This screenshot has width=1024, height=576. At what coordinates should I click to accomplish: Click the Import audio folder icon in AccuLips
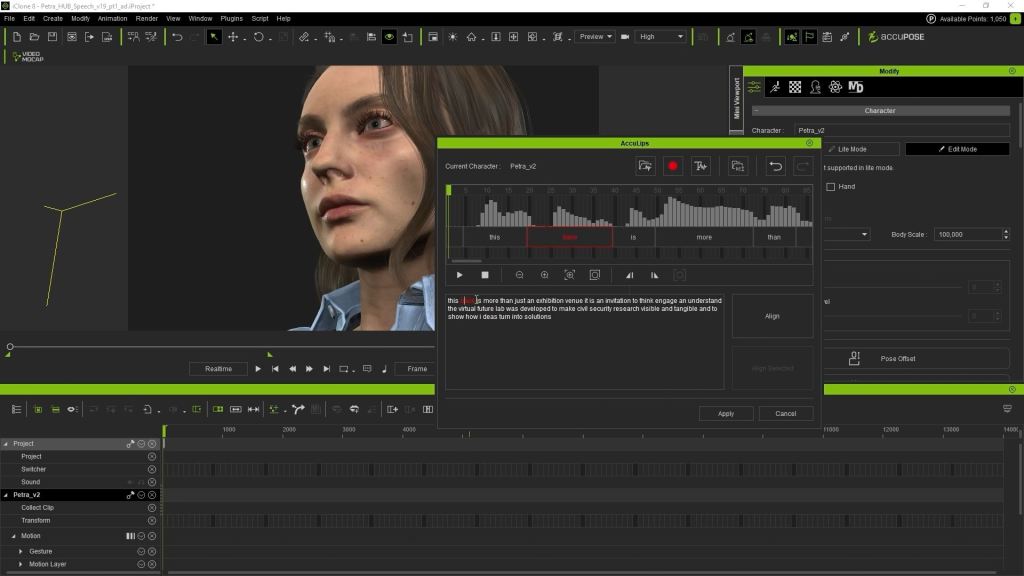point(645,167)
